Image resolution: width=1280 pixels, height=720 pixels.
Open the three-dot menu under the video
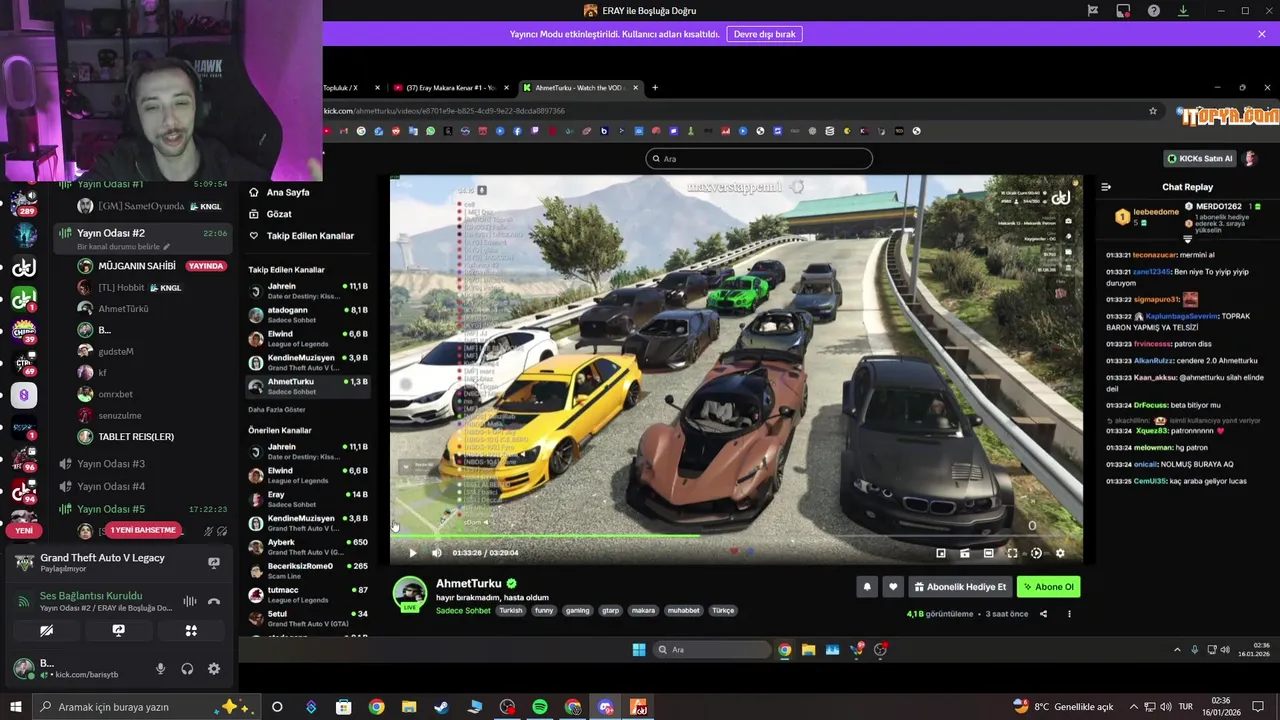tap(1069, 614)
